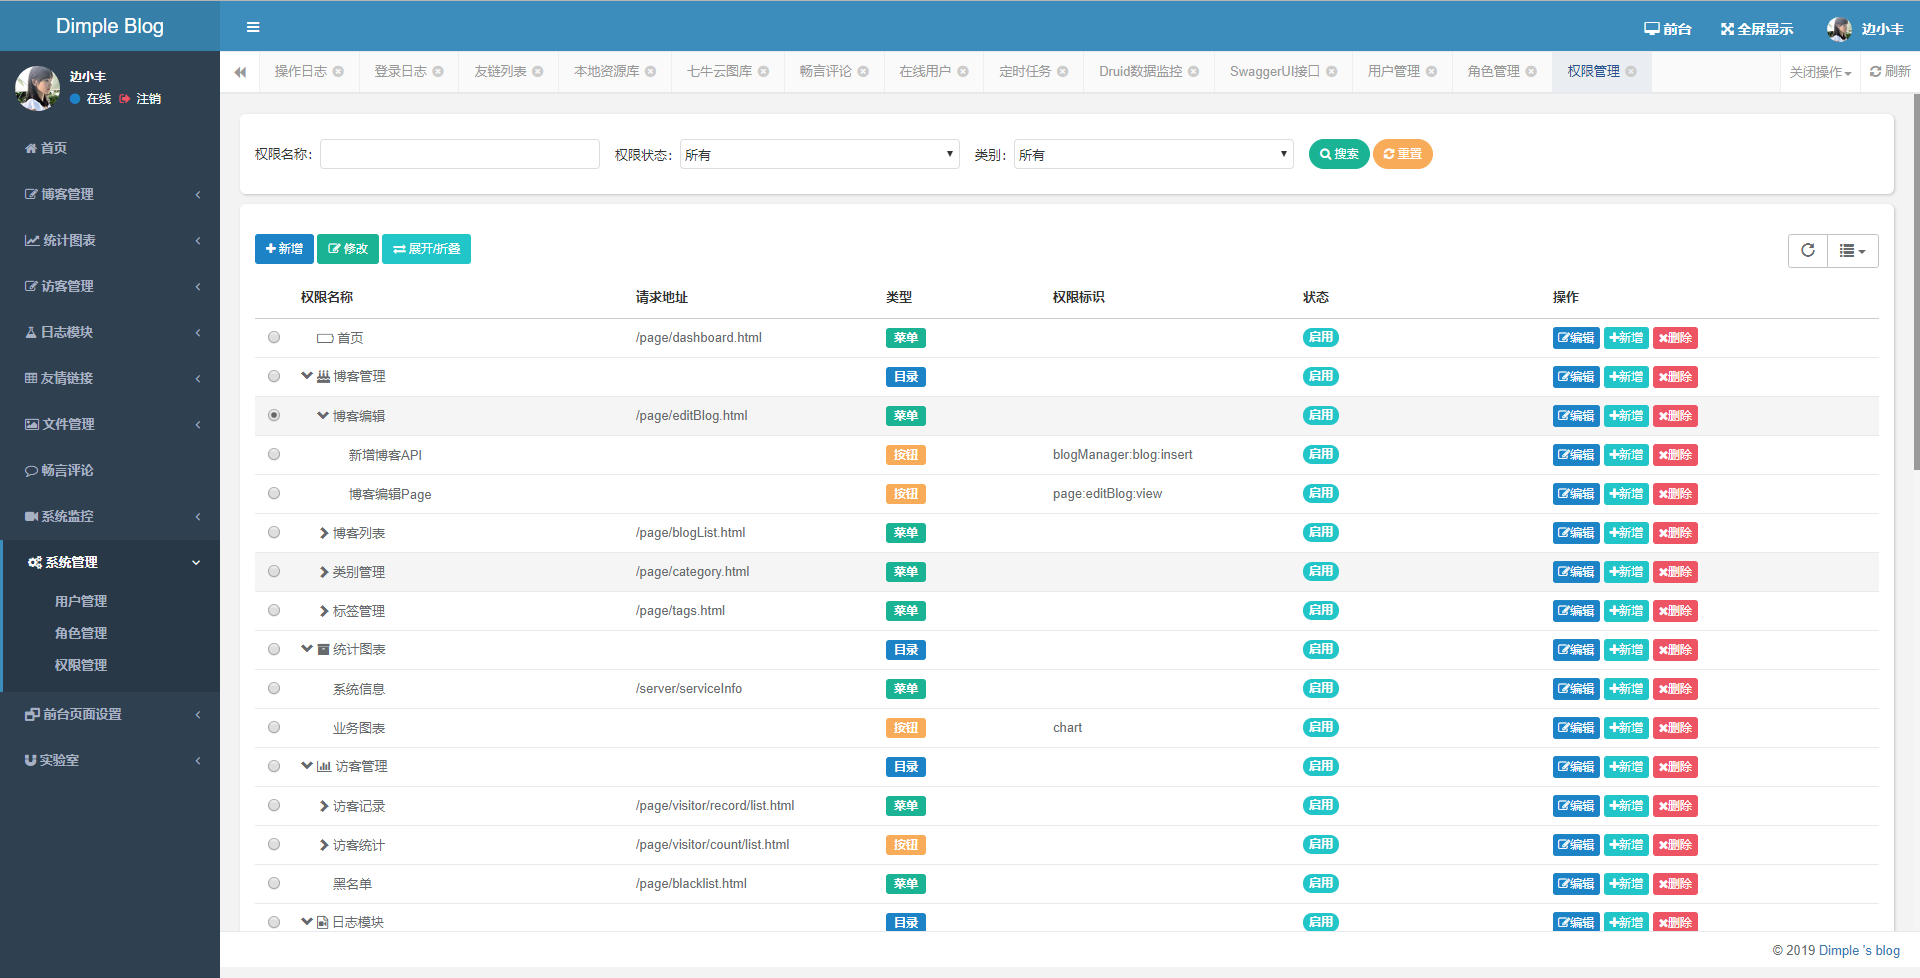Expand 日志模块 sidebar menu
The height and width of the screenshot is (978, 1920).
tap(110, 332)
